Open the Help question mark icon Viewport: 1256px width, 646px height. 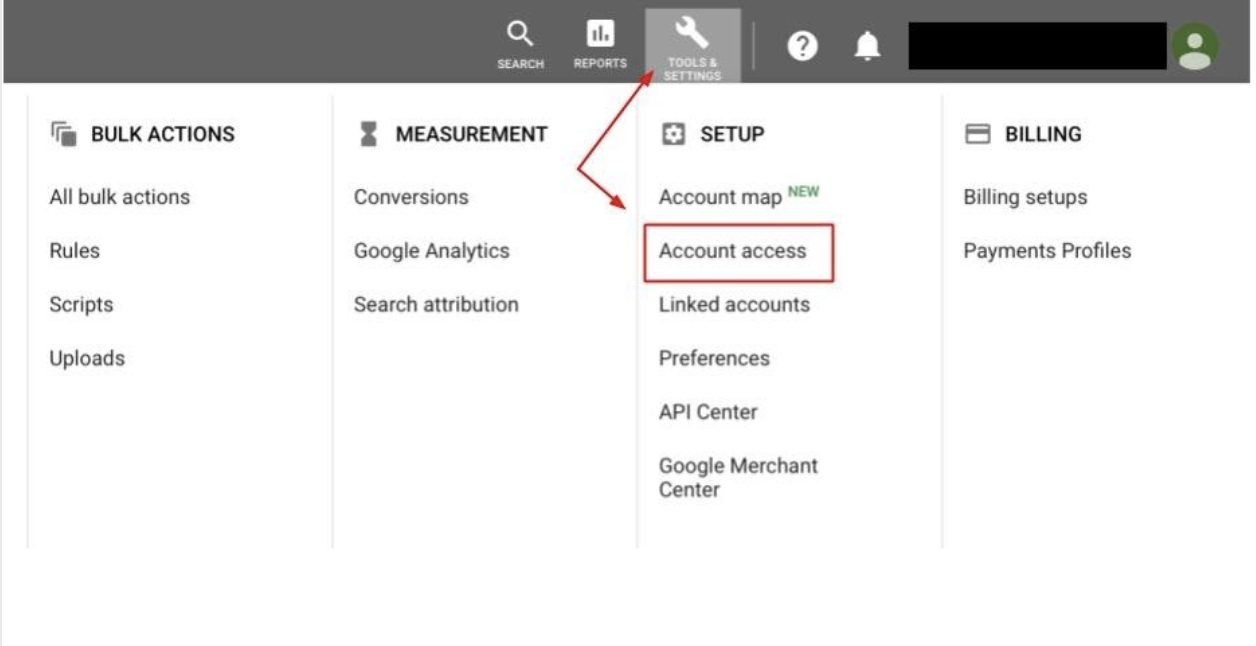[802, 46]
